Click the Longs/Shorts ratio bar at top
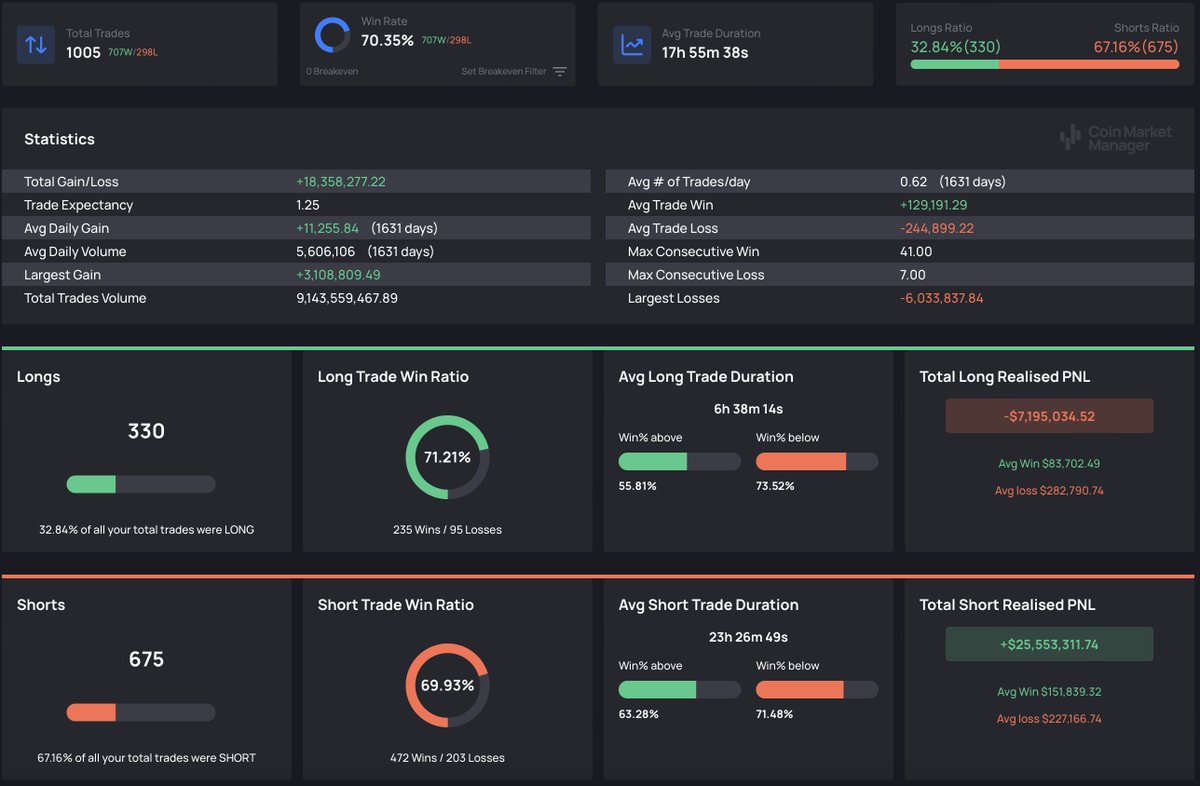 [1045, 64]
